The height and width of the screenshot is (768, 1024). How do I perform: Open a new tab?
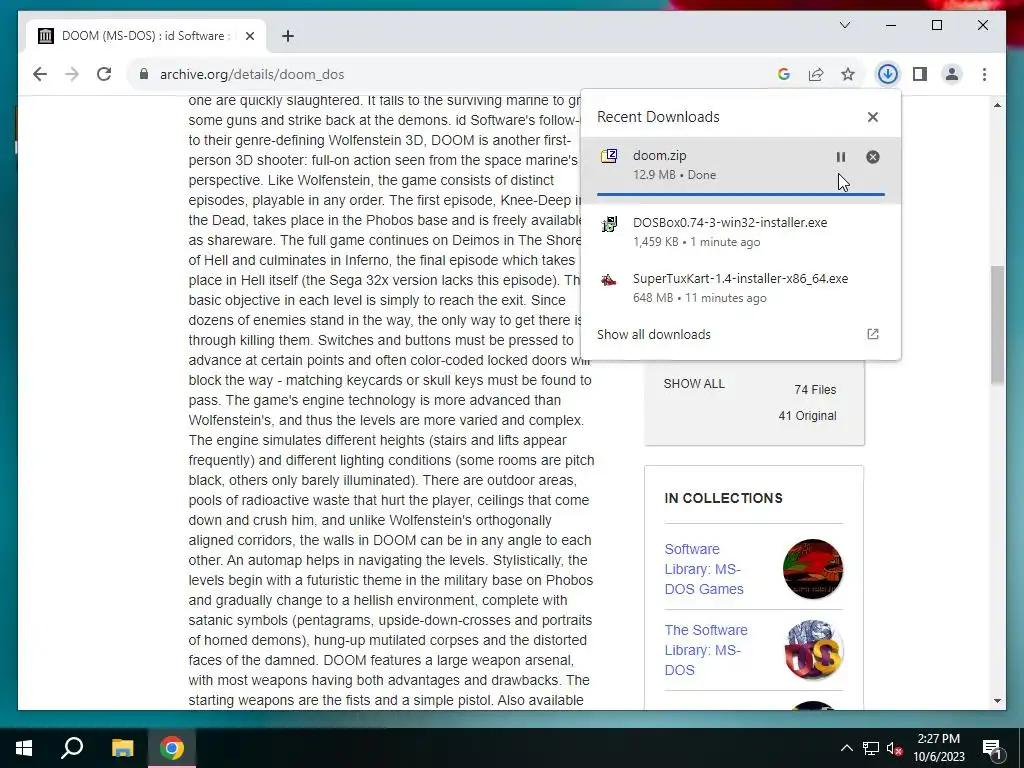(x=288, y=36)
